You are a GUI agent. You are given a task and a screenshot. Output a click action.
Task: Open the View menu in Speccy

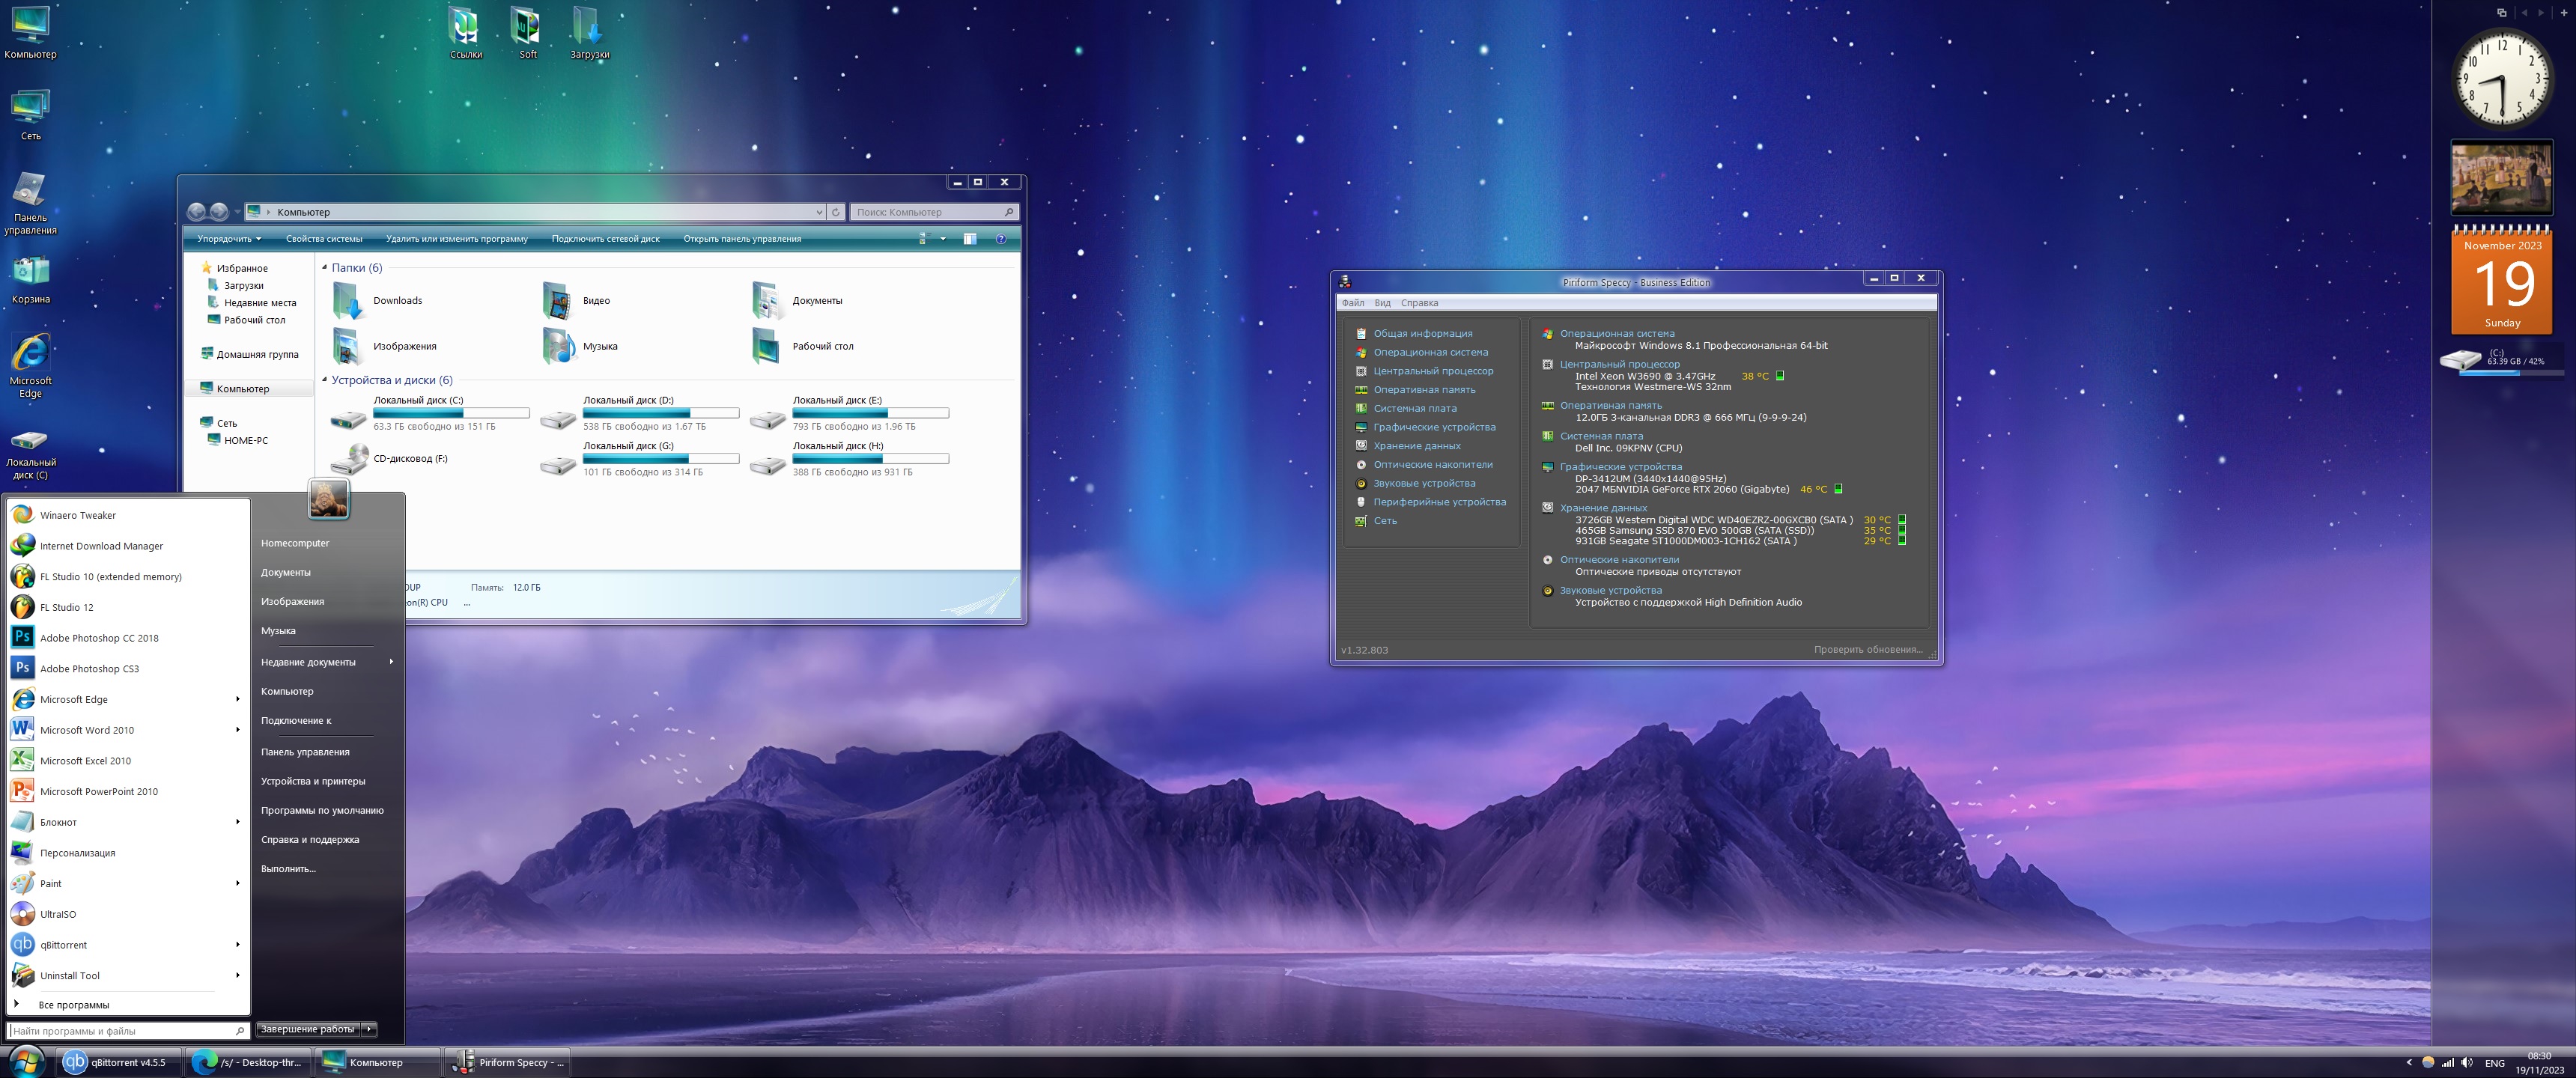coord(1382,303)
